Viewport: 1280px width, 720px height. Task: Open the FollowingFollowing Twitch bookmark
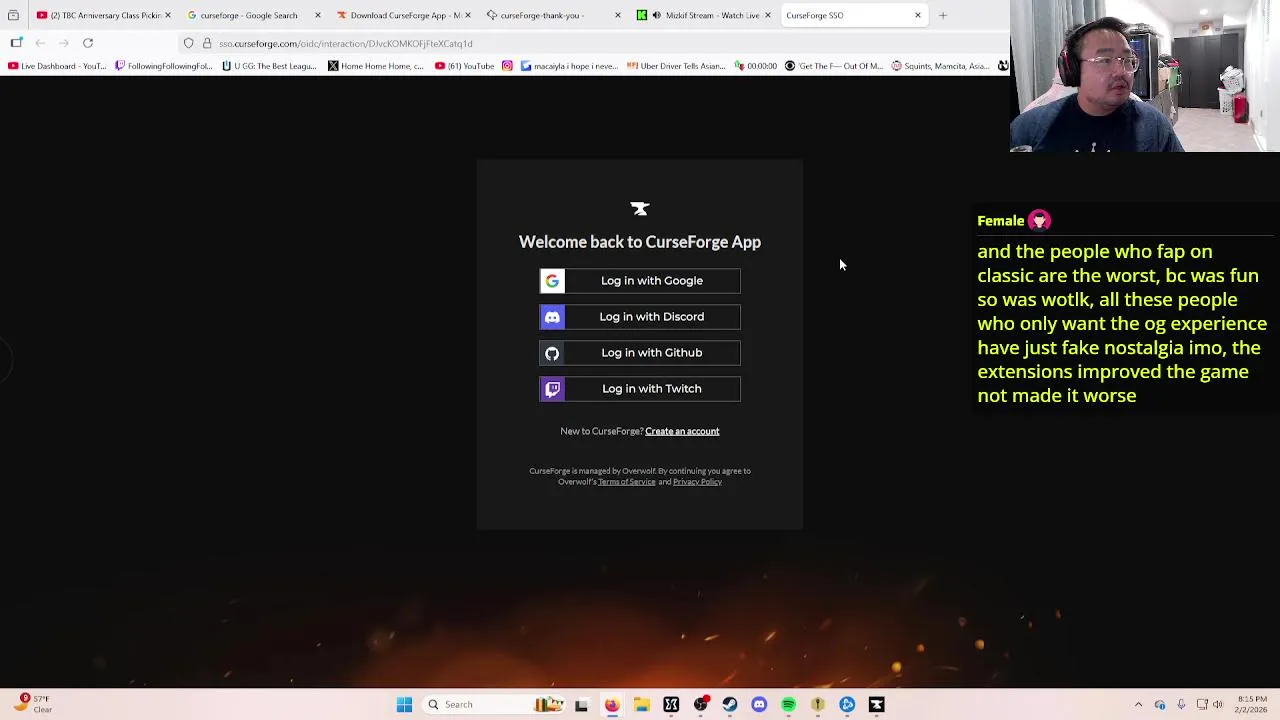[164, 66]
